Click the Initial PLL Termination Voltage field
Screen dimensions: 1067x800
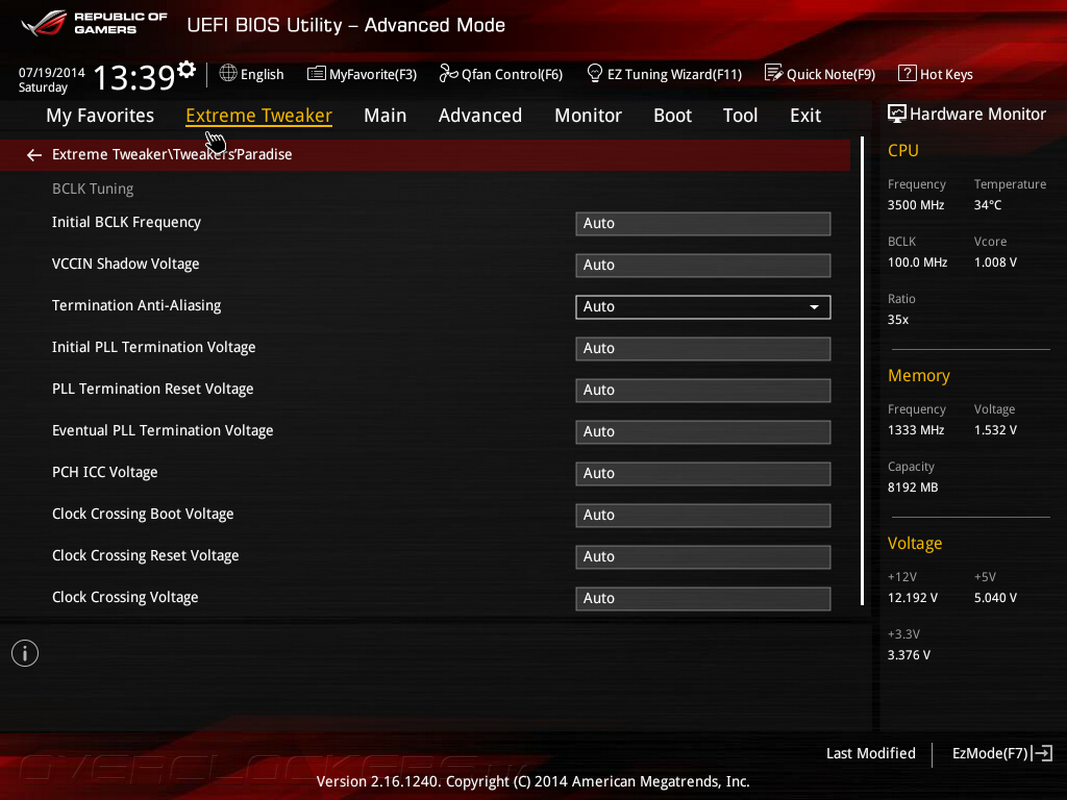point(703,348)
